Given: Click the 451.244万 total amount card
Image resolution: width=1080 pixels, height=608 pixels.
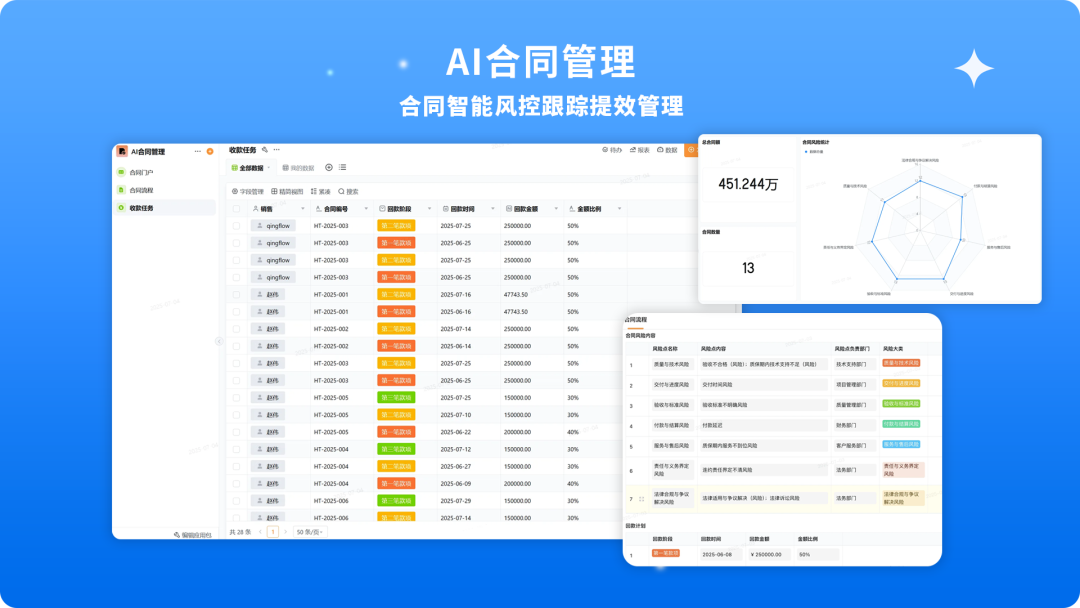Looking at the screenshot, I should tap(748, 184).
